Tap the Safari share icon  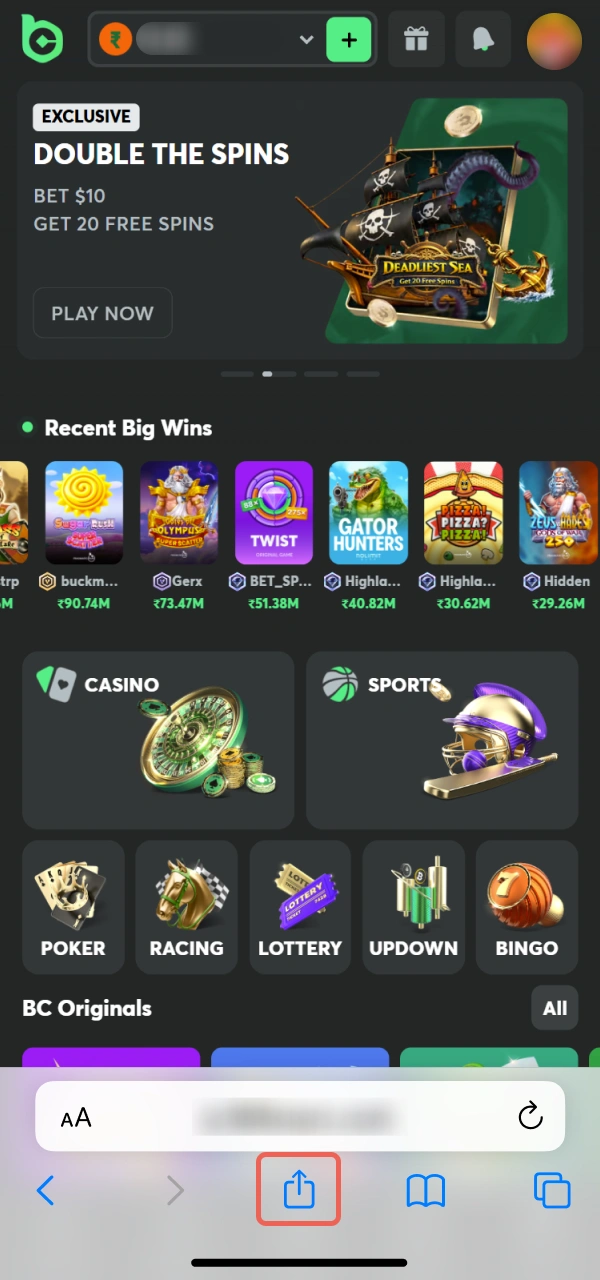pyautogui.click(x=299, y=1189)
